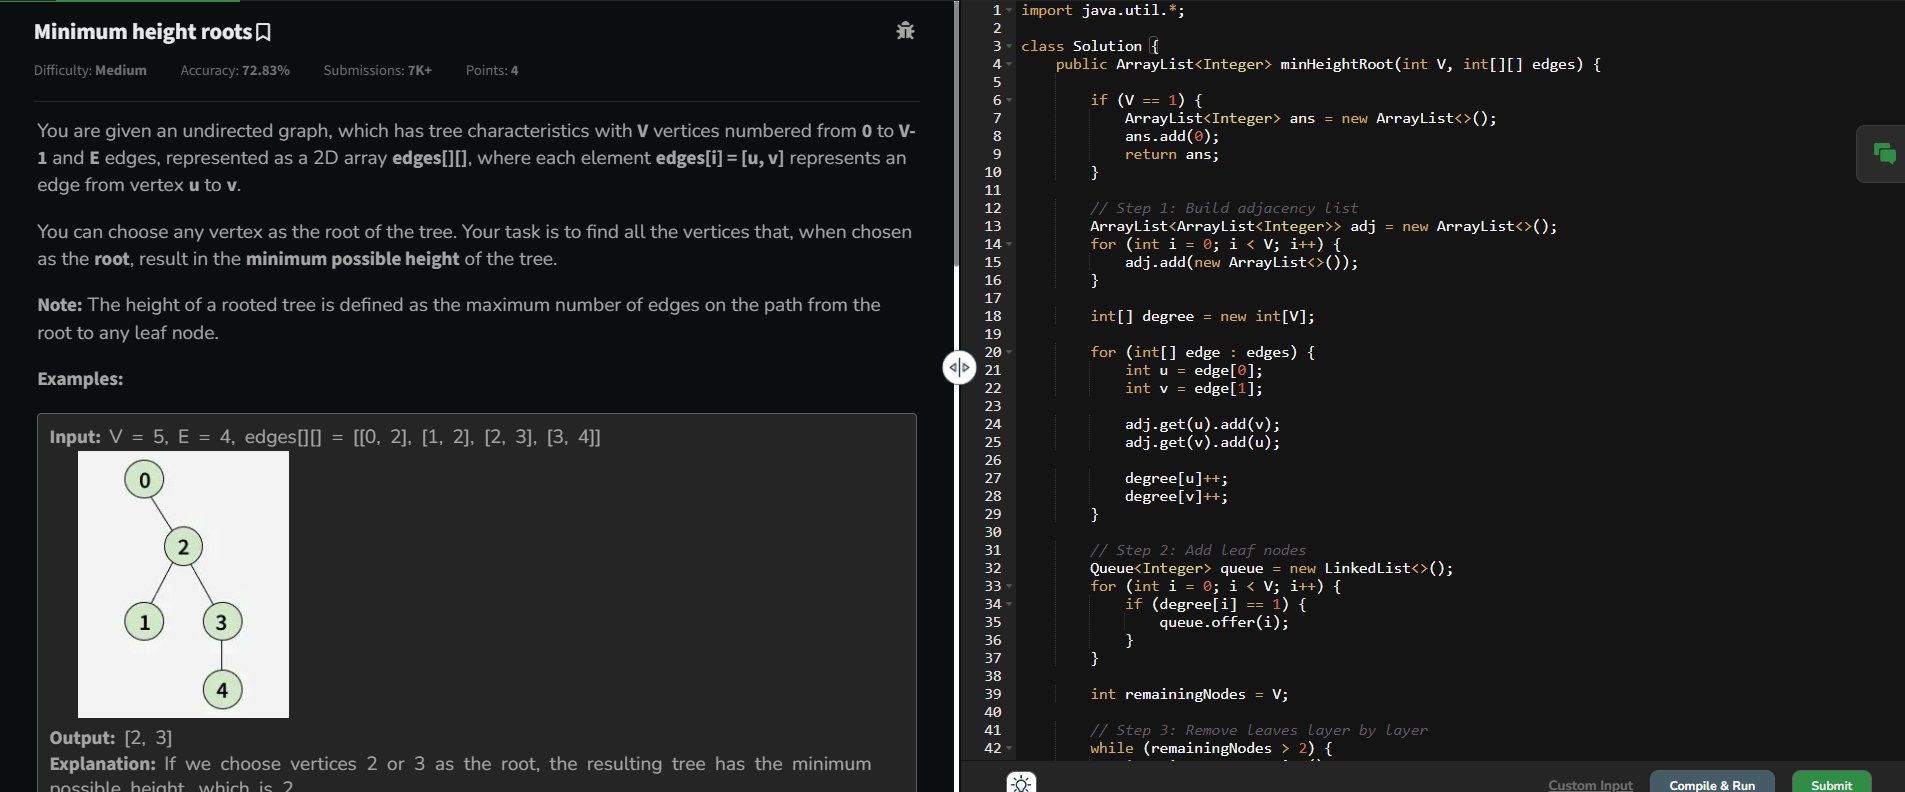Click the split-pane resize arrows handle

[x=959, y=368]
